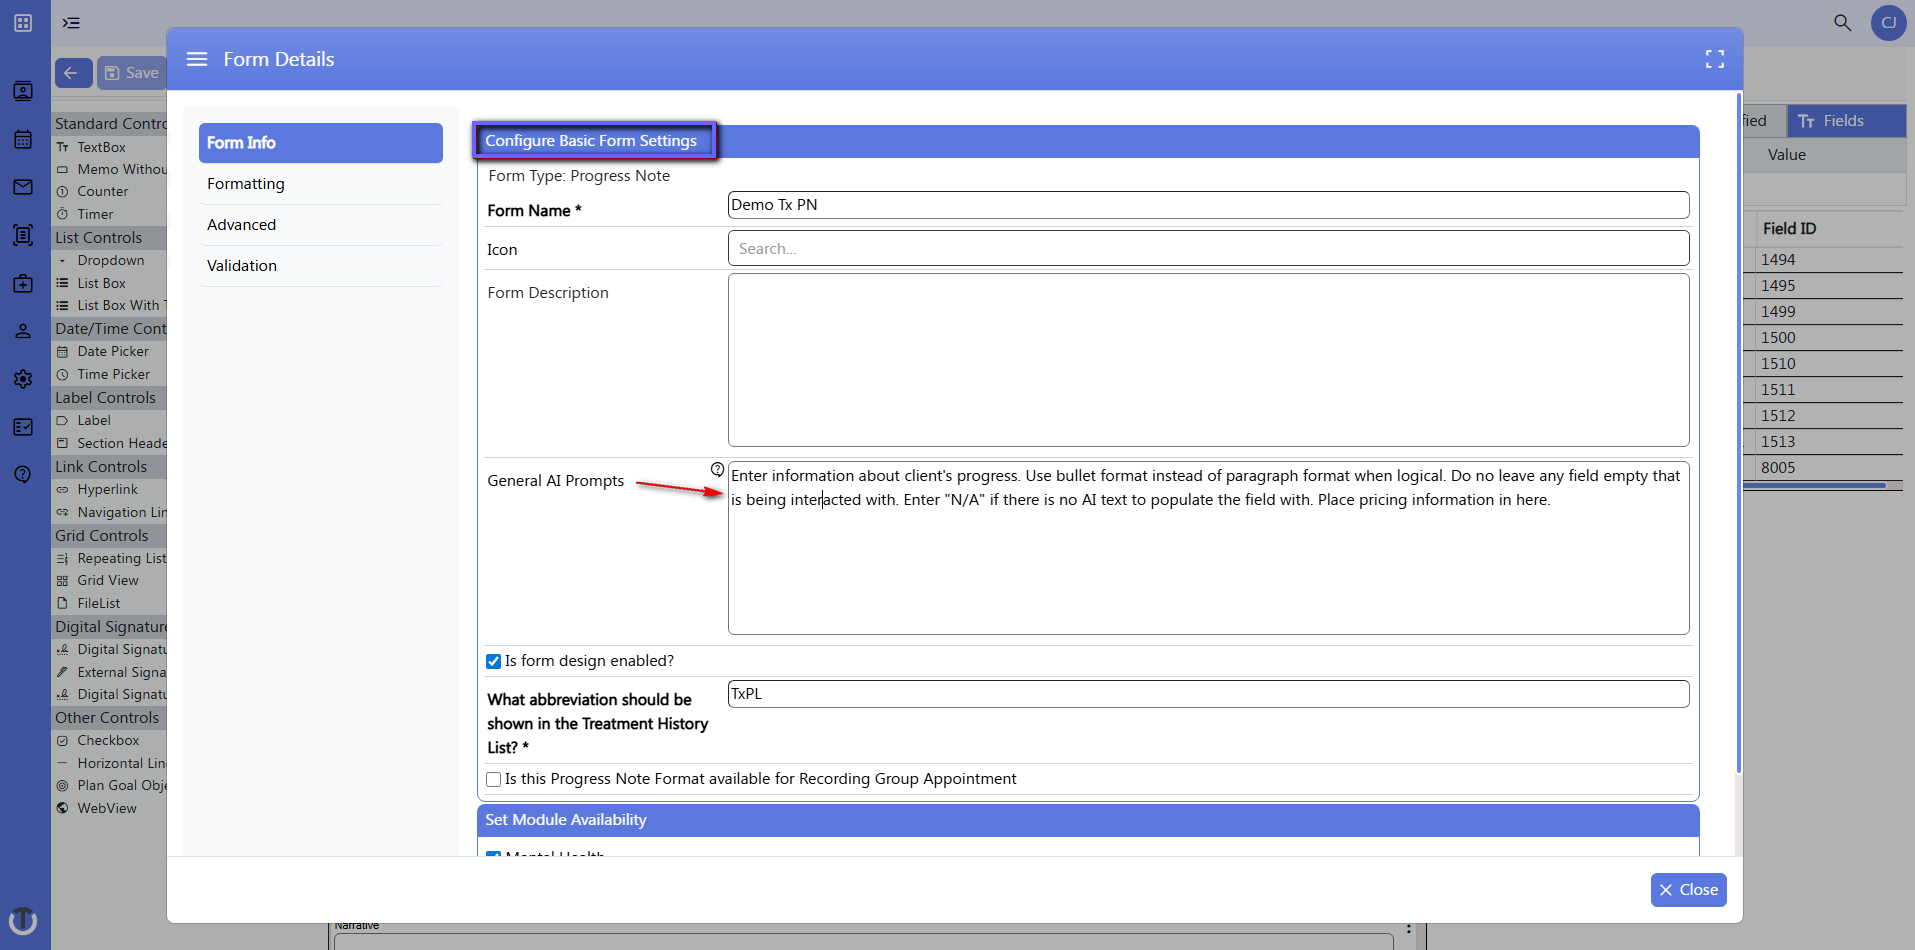
Task: Expand the dialog with the fullscreen icon
Action: coord(1714,59)
